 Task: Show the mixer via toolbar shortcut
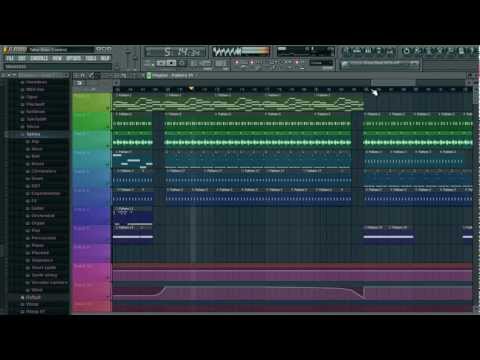(390, 51)
